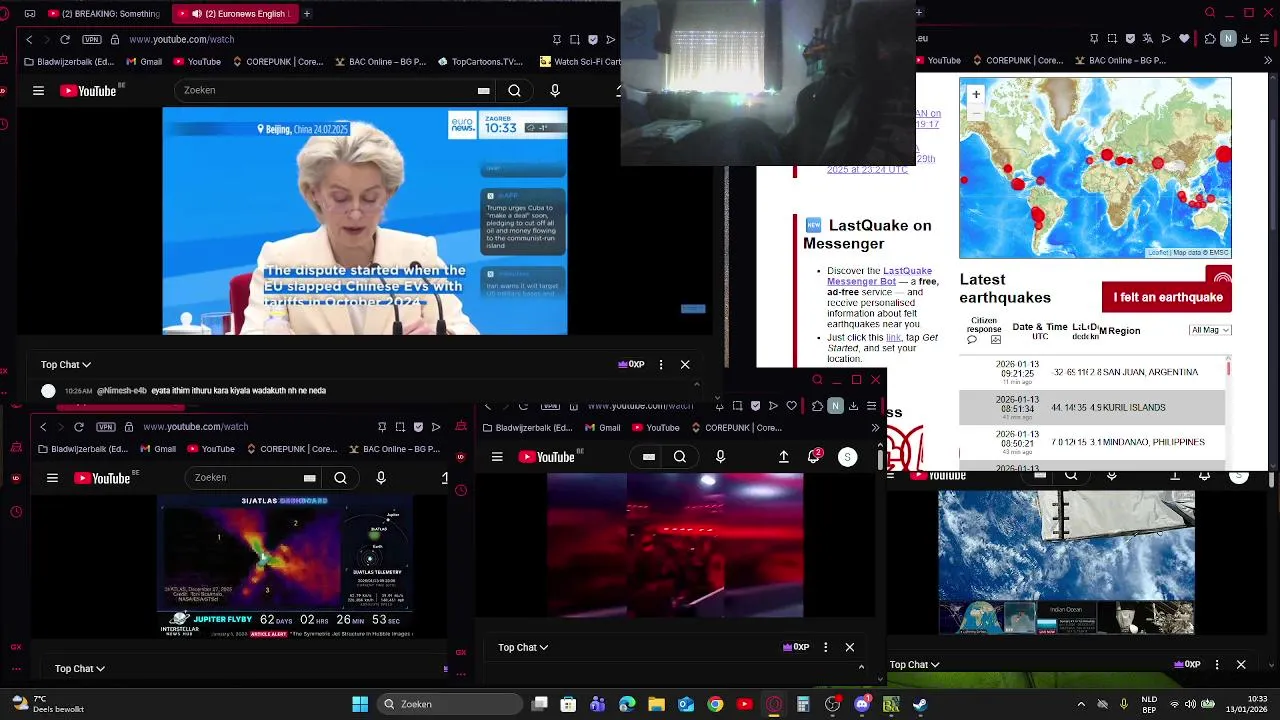Open account avatar S in red video window

tap(848, 457)
